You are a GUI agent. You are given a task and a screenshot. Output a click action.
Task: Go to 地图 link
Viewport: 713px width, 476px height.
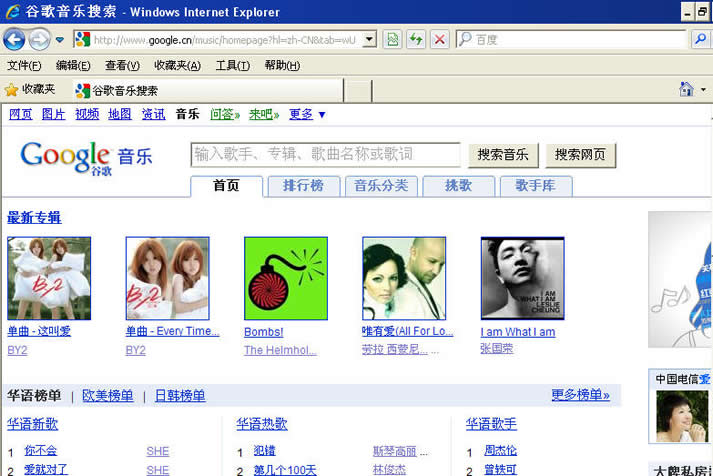(x=120, y=114)
